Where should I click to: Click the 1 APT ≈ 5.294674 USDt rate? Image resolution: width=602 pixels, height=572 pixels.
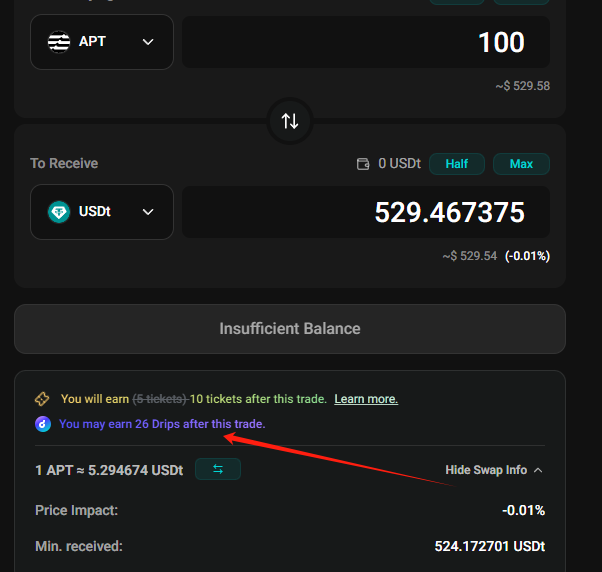tap(109, 470)
